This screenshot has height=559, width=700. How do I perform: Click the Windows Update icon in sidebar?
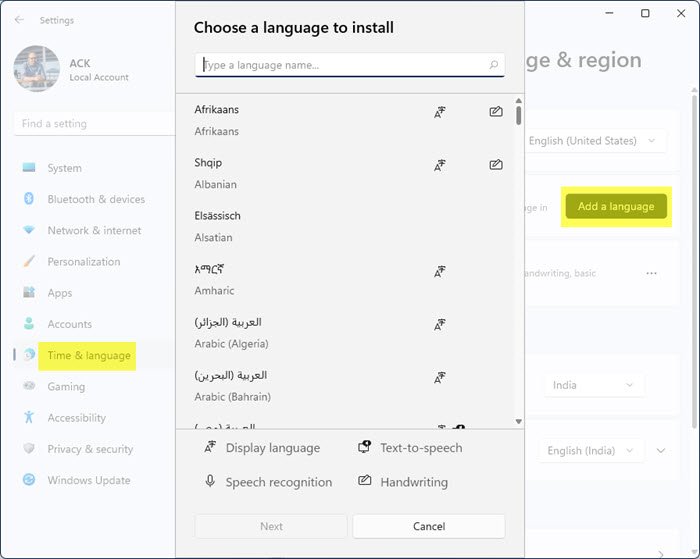(28, 480)
